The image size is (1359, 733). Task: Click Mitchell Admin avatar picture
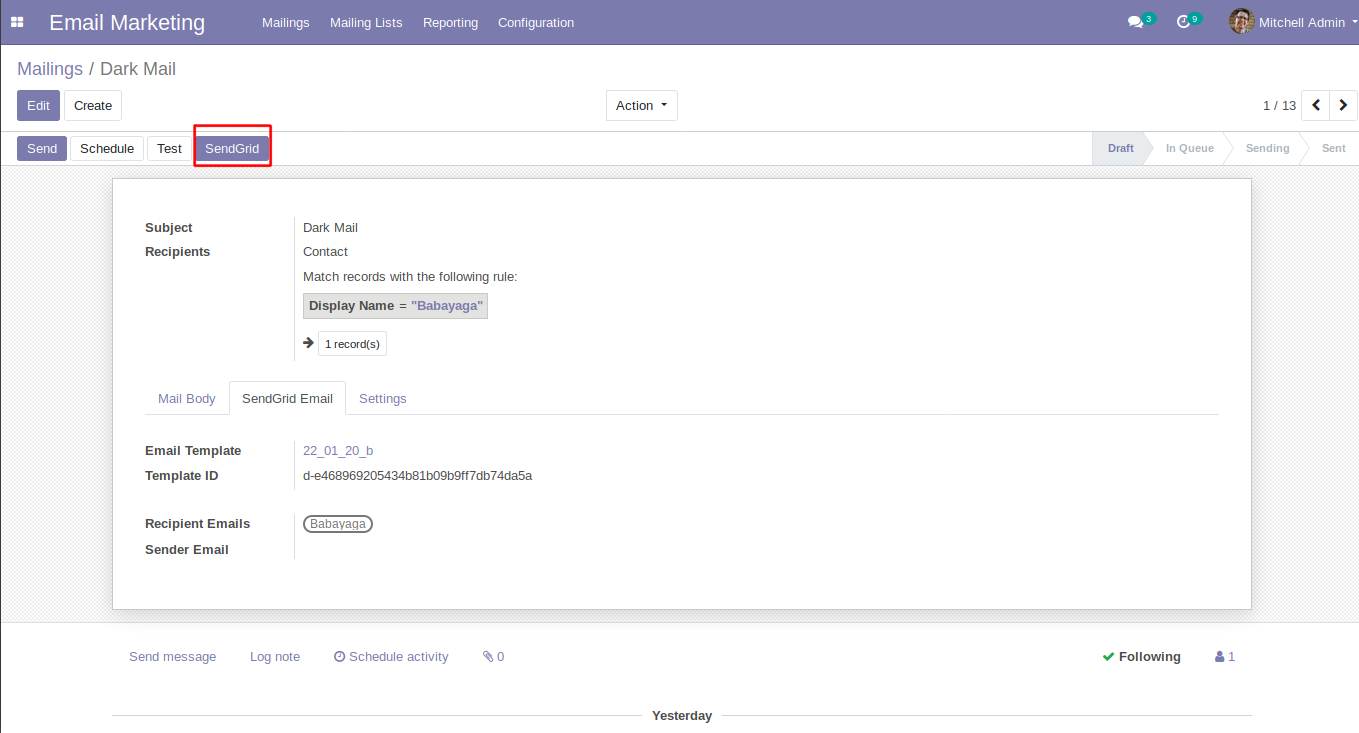[x=1241, y=21]
